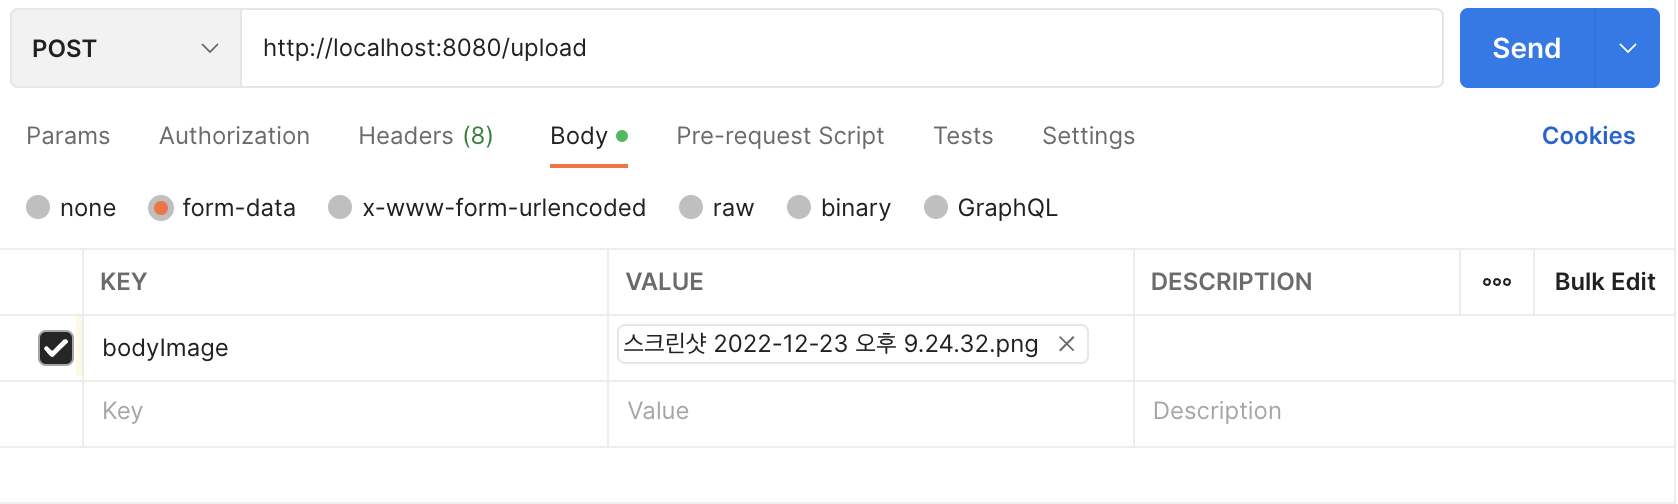Switch to the Params tab
Screen dimensions: 1678x504
[68, 136]
